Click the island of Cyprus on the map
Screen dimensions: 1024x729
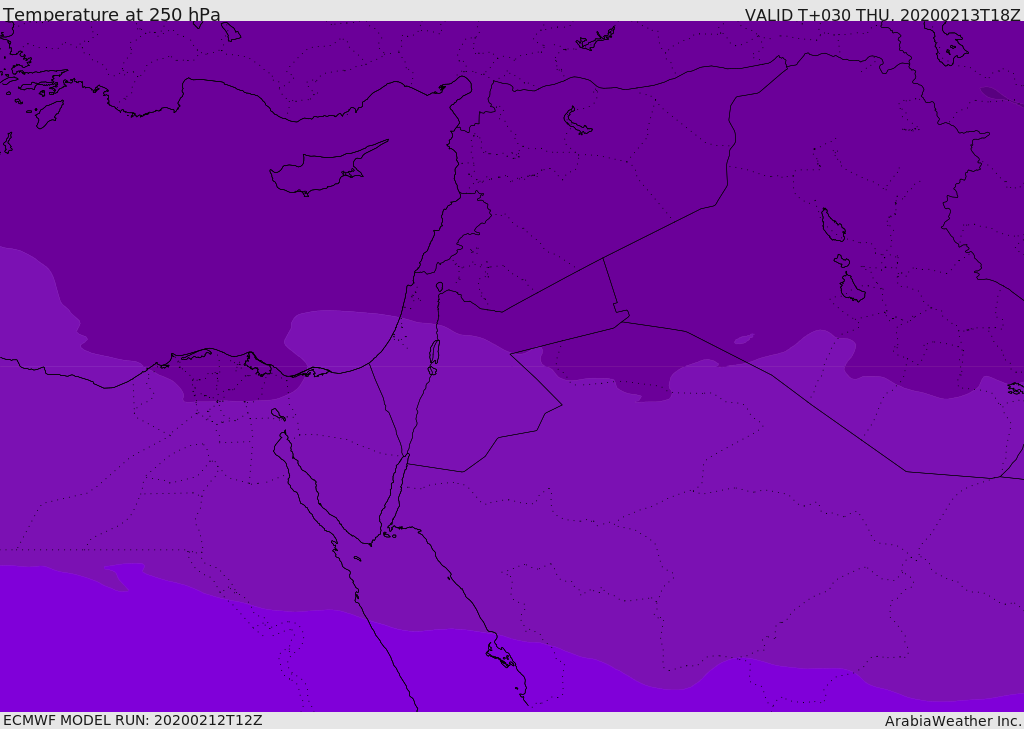pyautogui.click(x=327, y=170)
